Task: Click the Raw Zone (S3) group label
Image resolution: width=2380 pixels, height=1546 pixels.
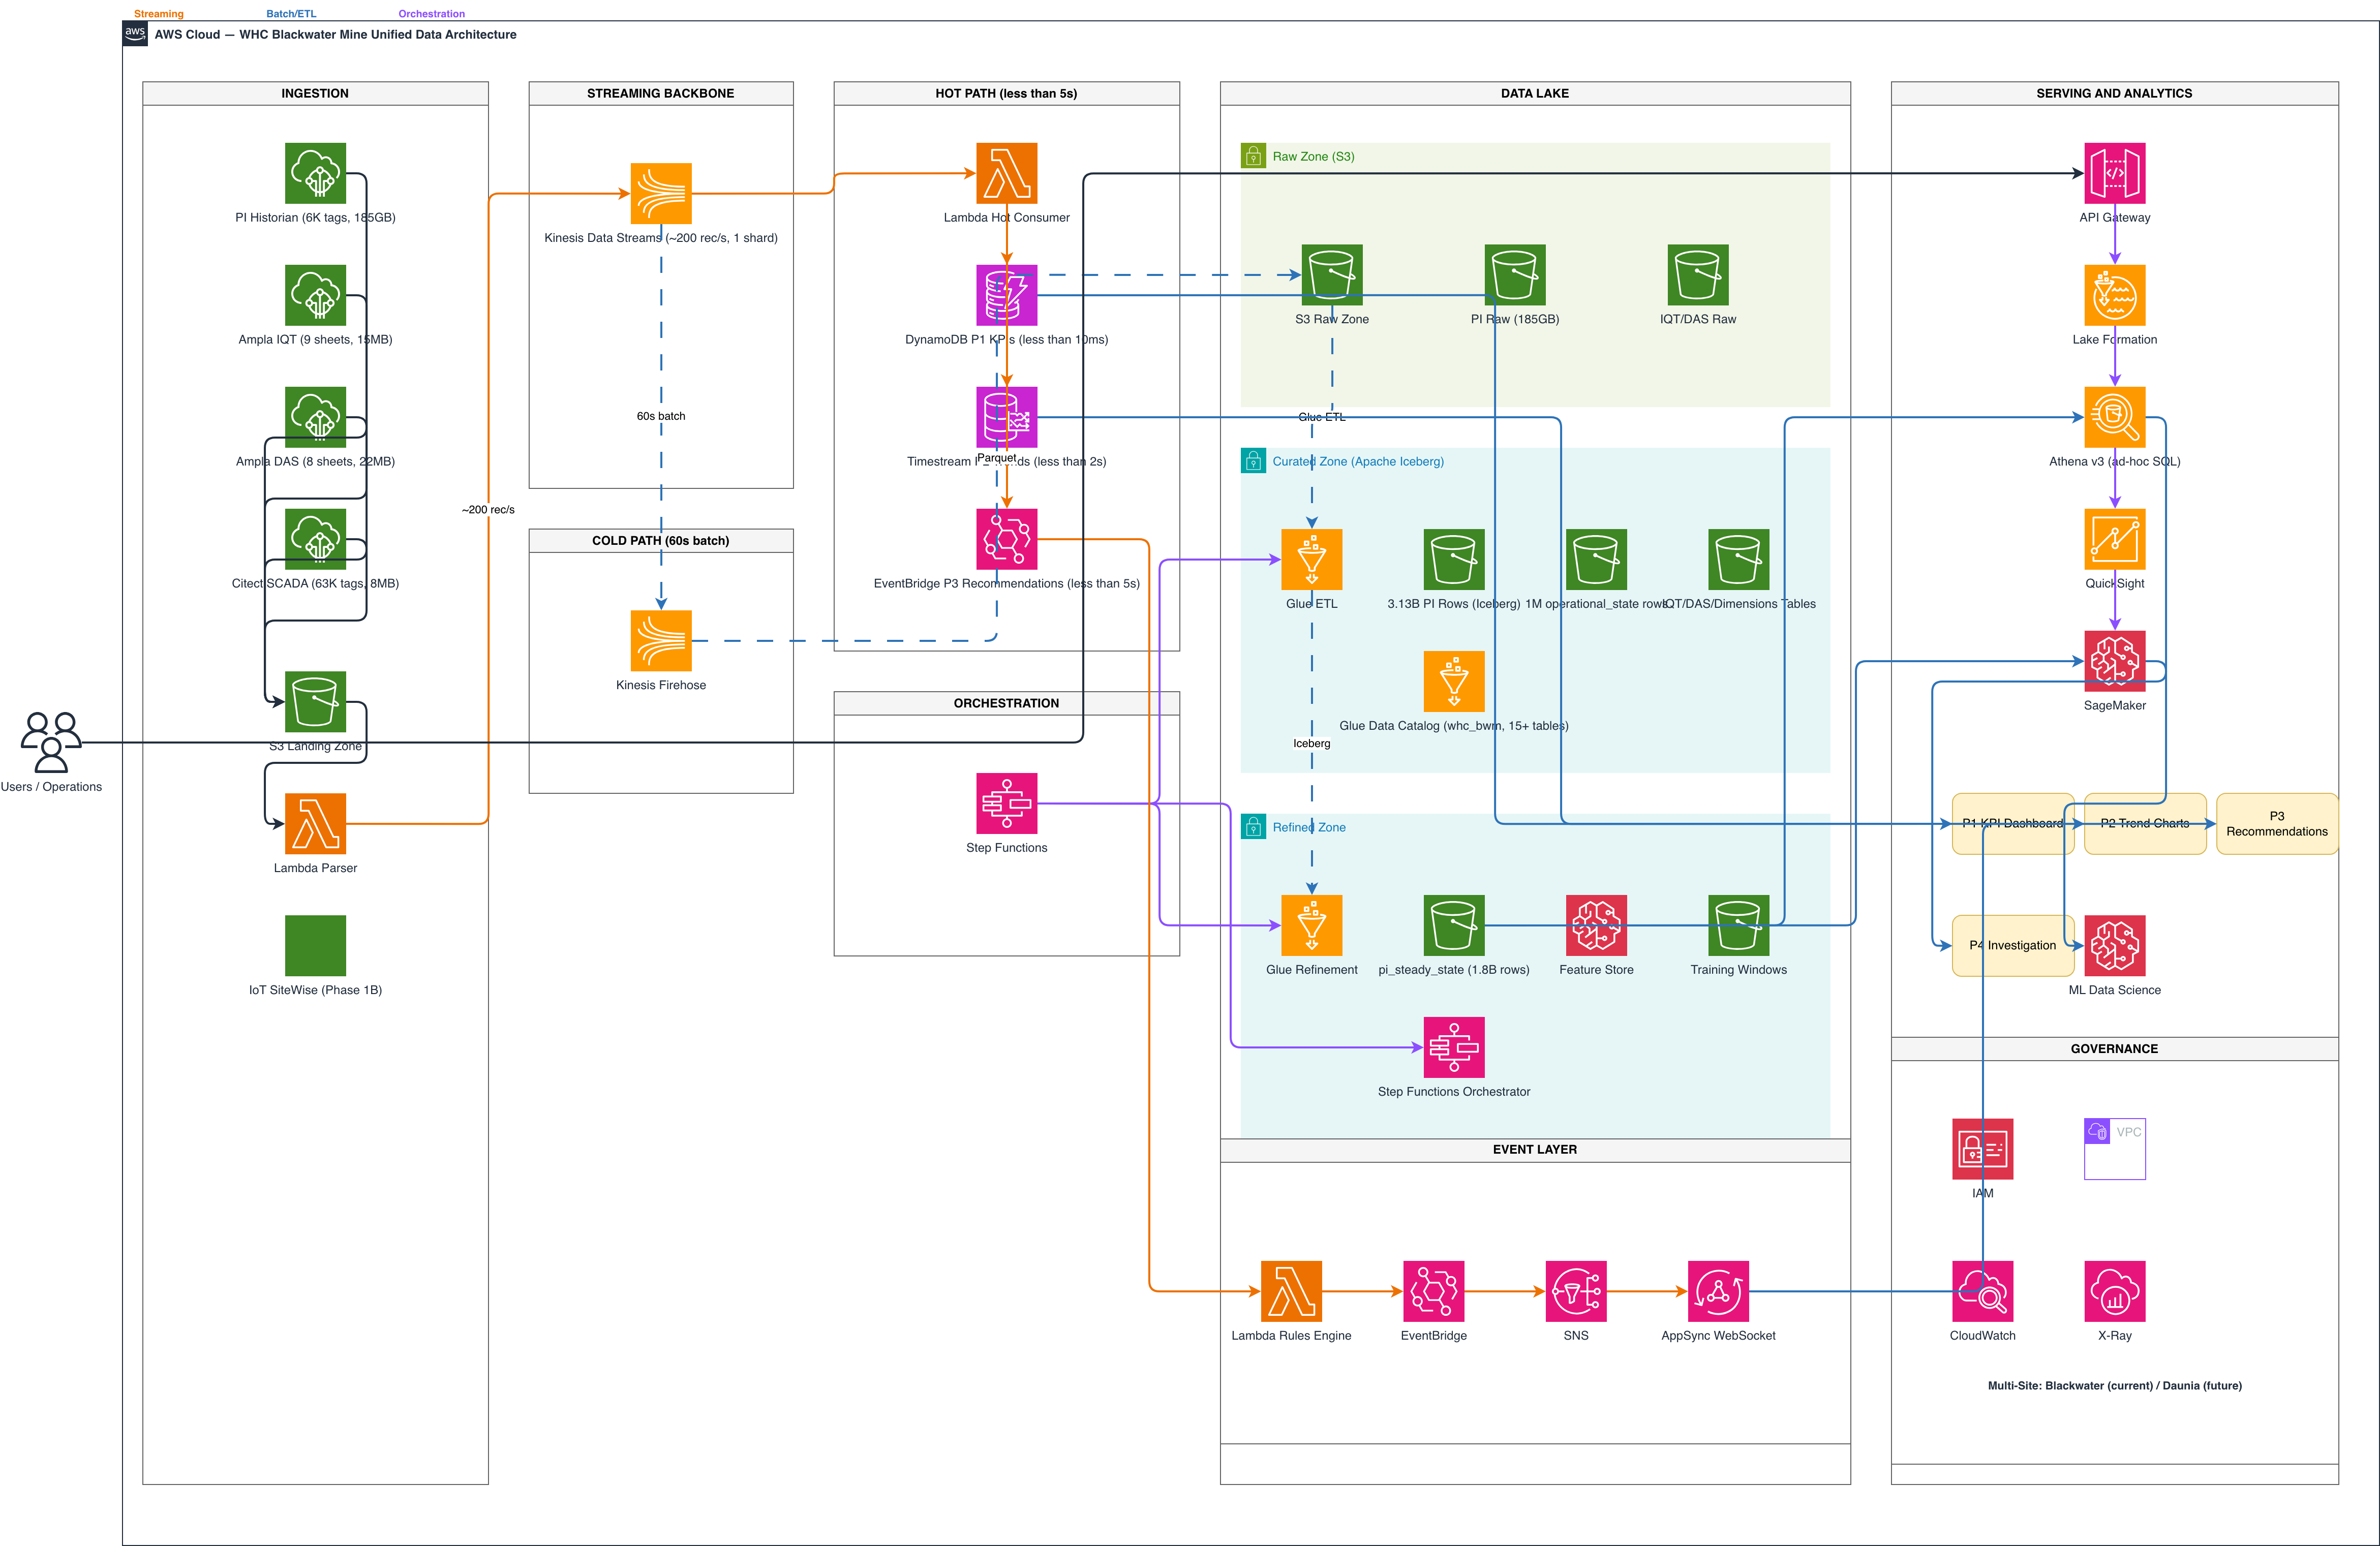Action: click(x=1313, y=156)
